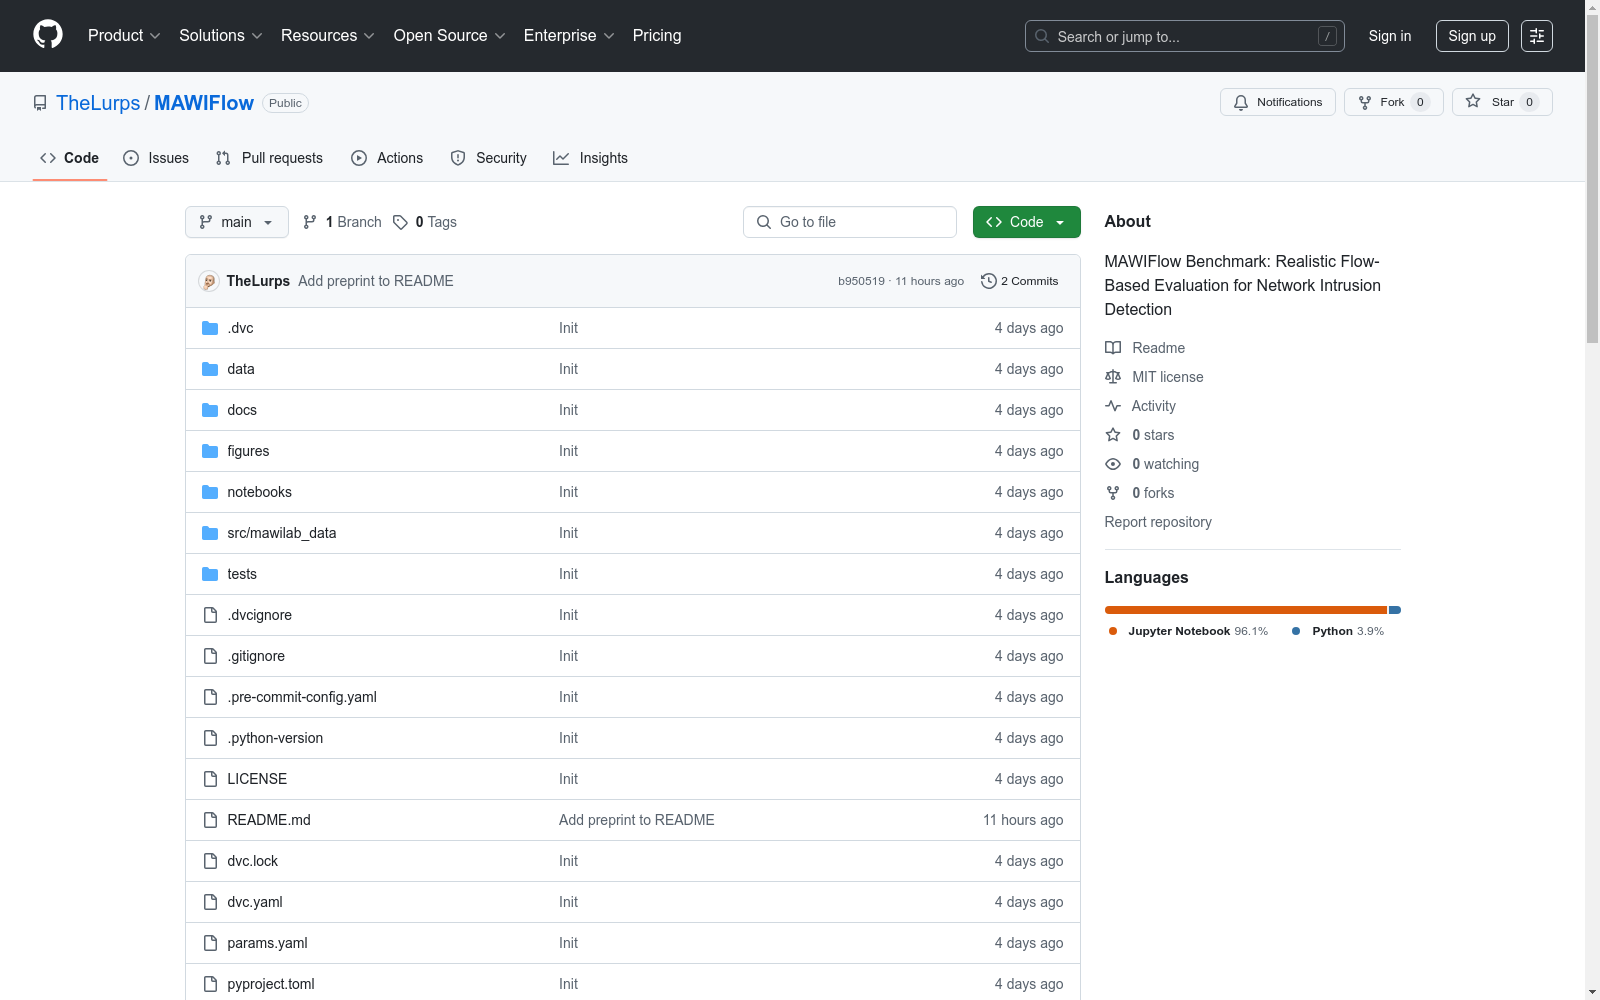Open the .python-version file
Image resolution: width=1600 pixels, height=1000 pixels.
click(275, 738)
